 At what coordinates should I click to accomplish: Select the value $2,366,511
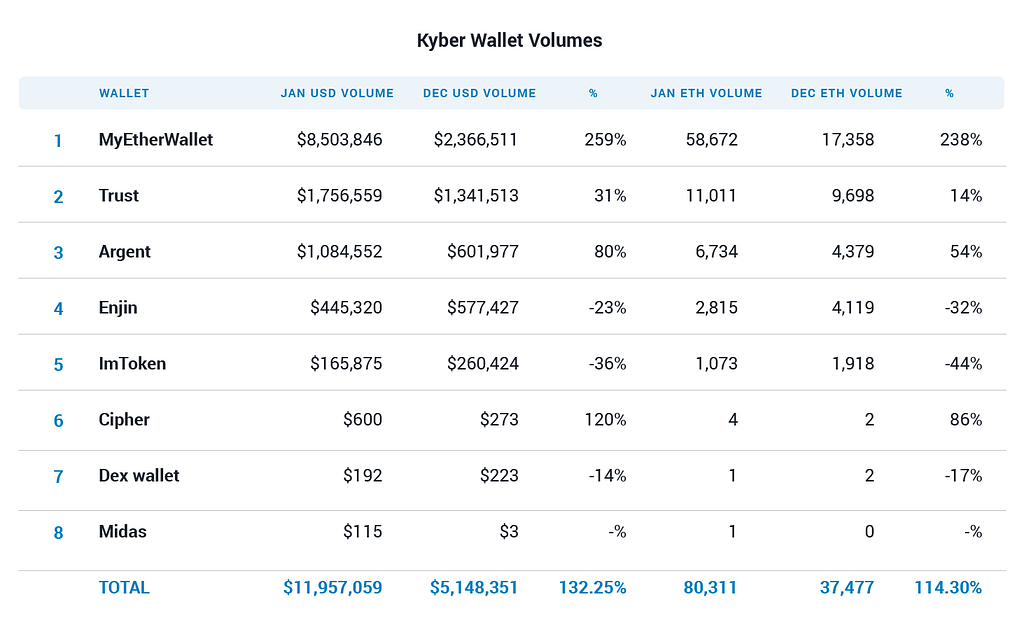(x=475, y=140)
